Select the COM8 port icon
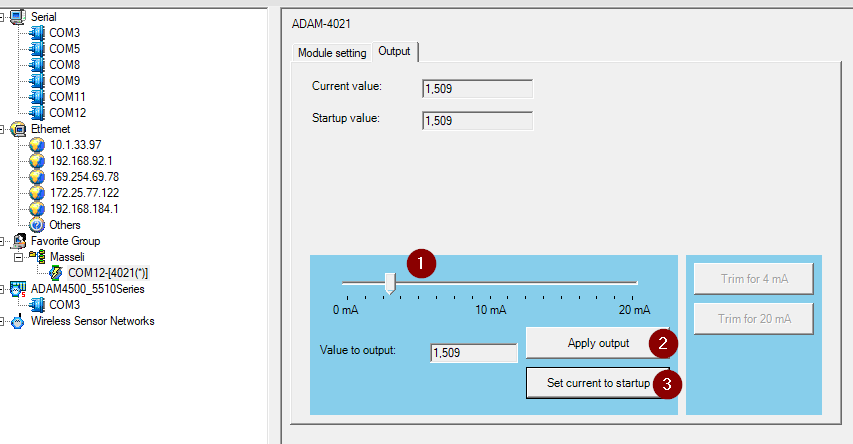Viewport: 853px width, 444px height. [x=37, y=65]
